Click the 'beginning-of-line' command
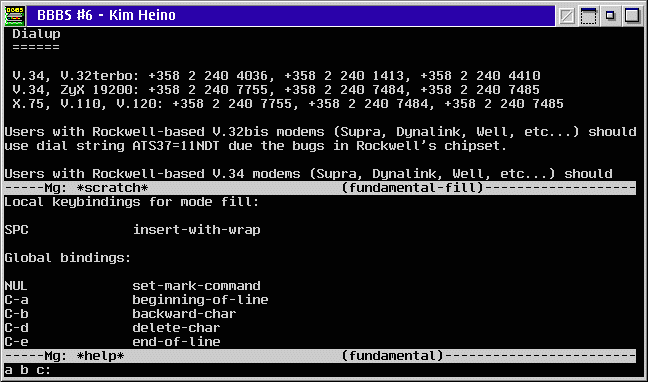The image size is (648, 382). [200, 300]
